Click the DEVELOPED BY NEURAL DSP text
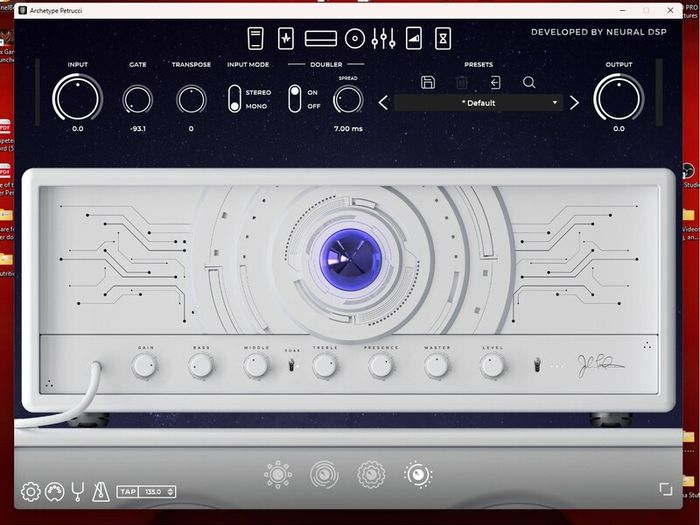This screenshot has height=525, width=700. coord(599,32)
